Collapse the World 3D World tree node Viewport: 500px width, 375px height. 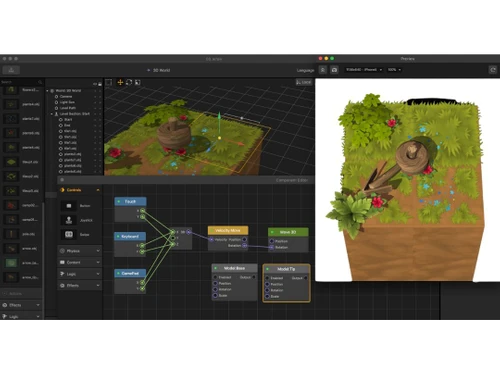pos(47,91)
